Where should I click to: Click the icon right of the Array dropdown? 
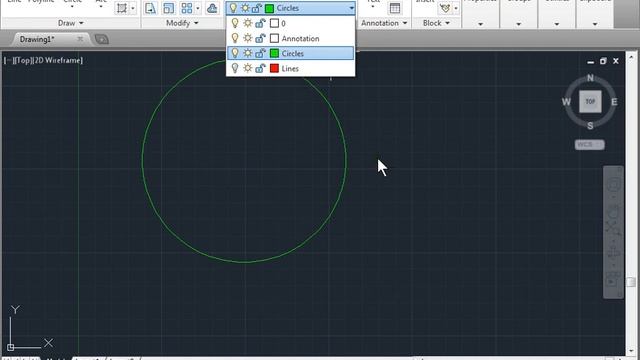[212, 8]
